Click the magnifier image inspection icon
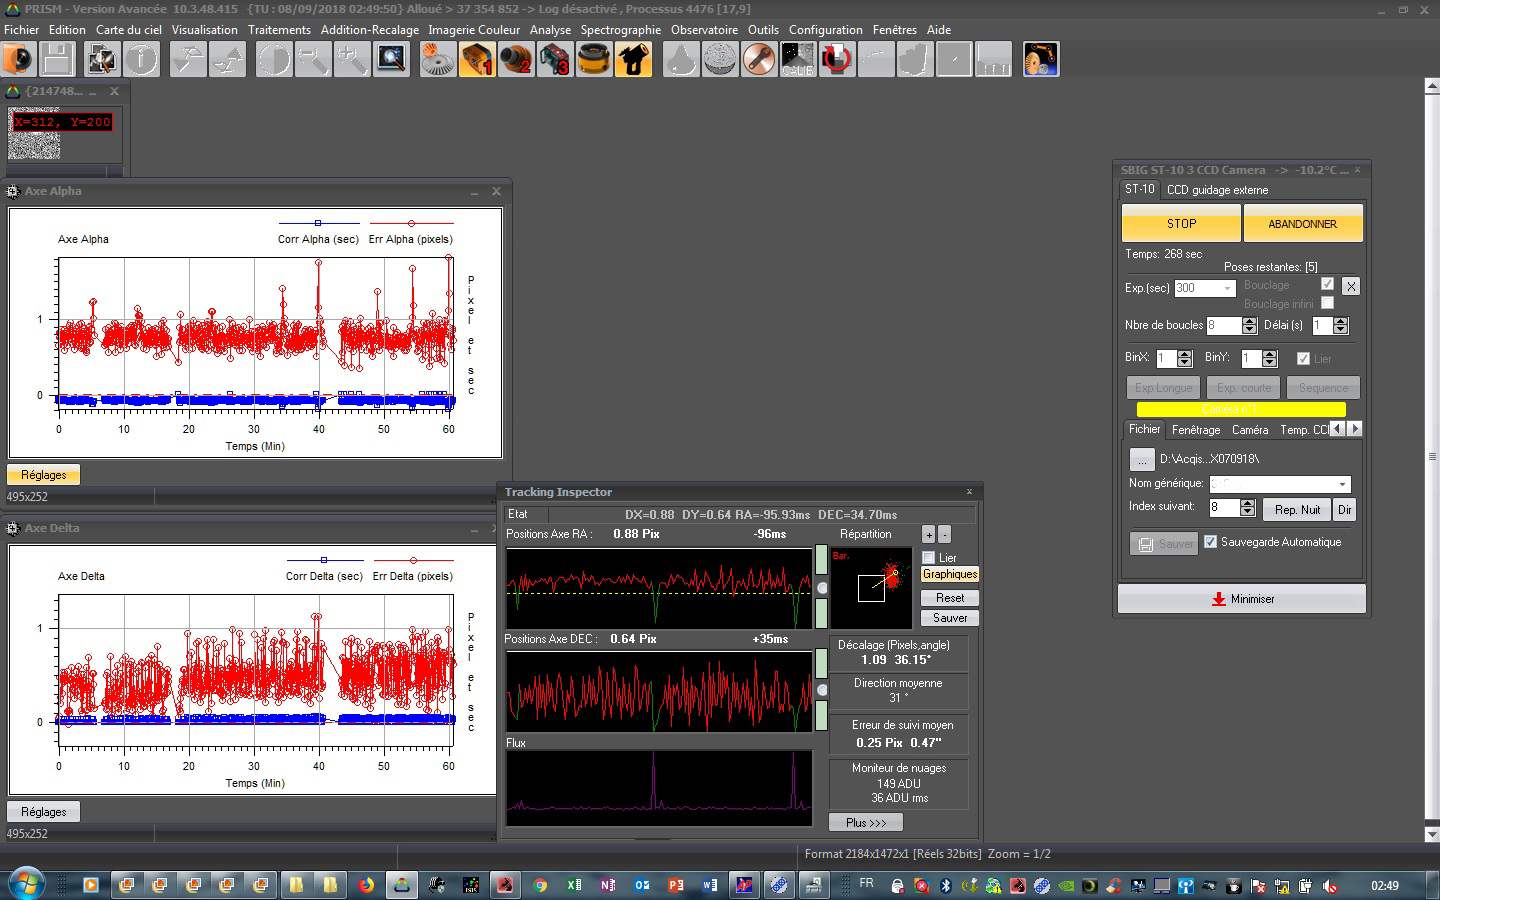The height and width of the screenshot is (900, 1536). (x=391, y=60)
